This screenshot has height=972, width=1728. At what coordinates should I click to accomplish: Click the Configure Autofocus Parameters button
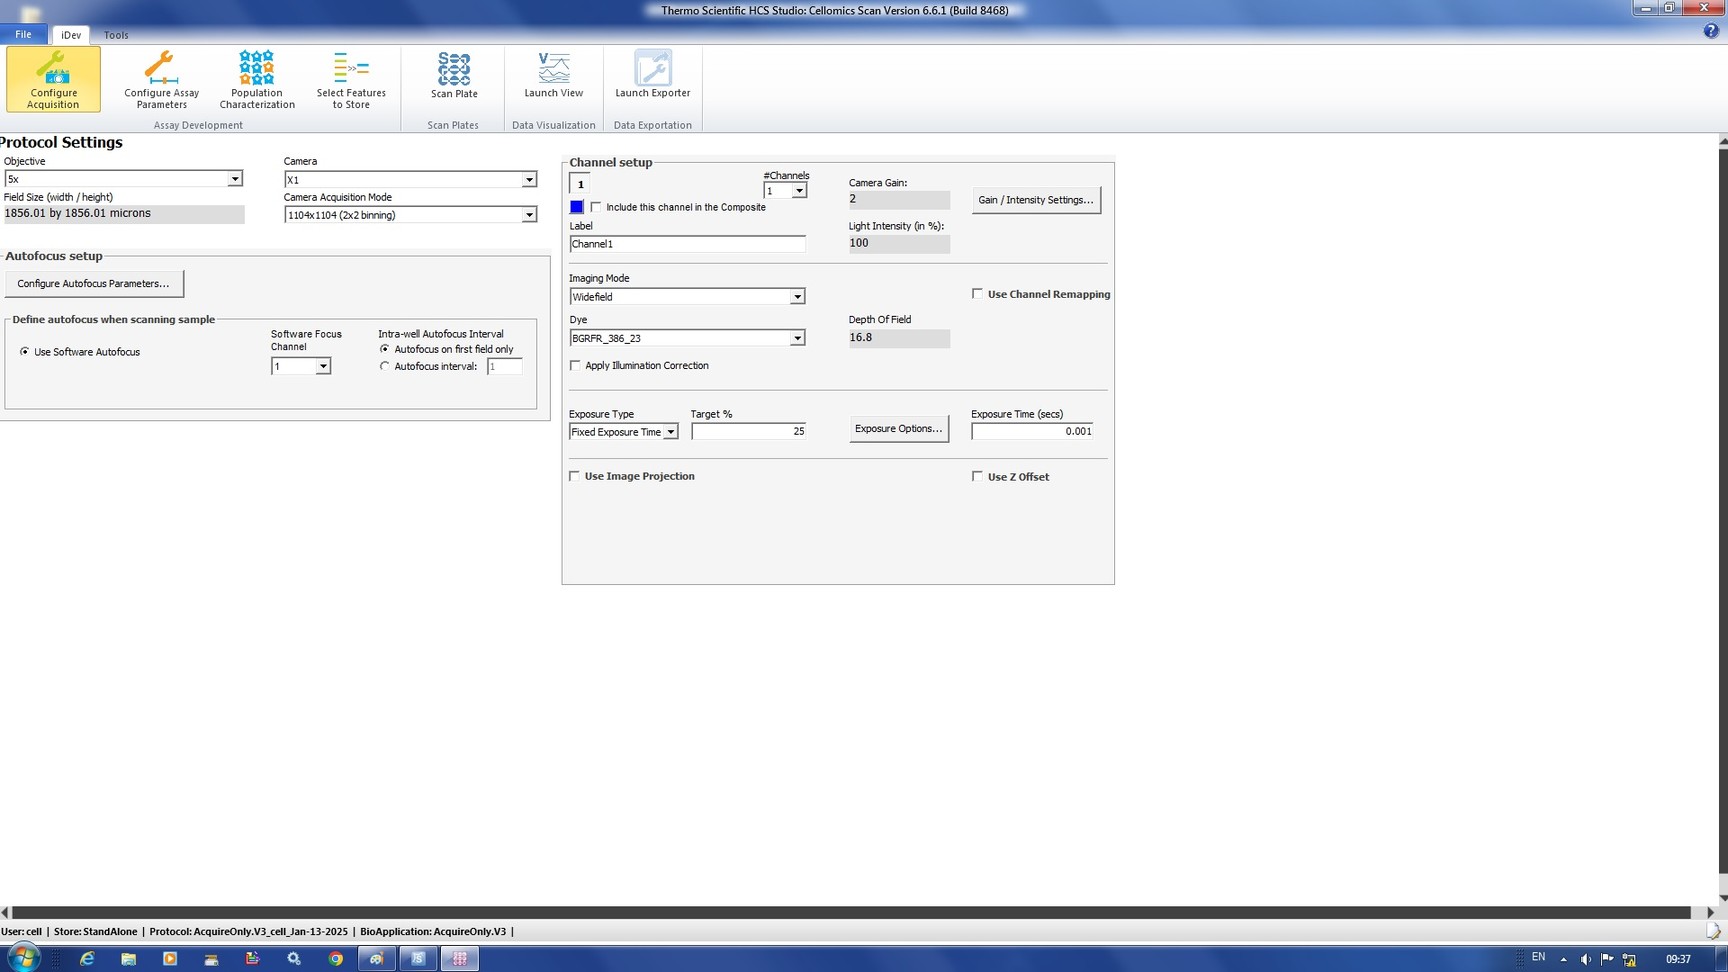(x=94, y=284)
